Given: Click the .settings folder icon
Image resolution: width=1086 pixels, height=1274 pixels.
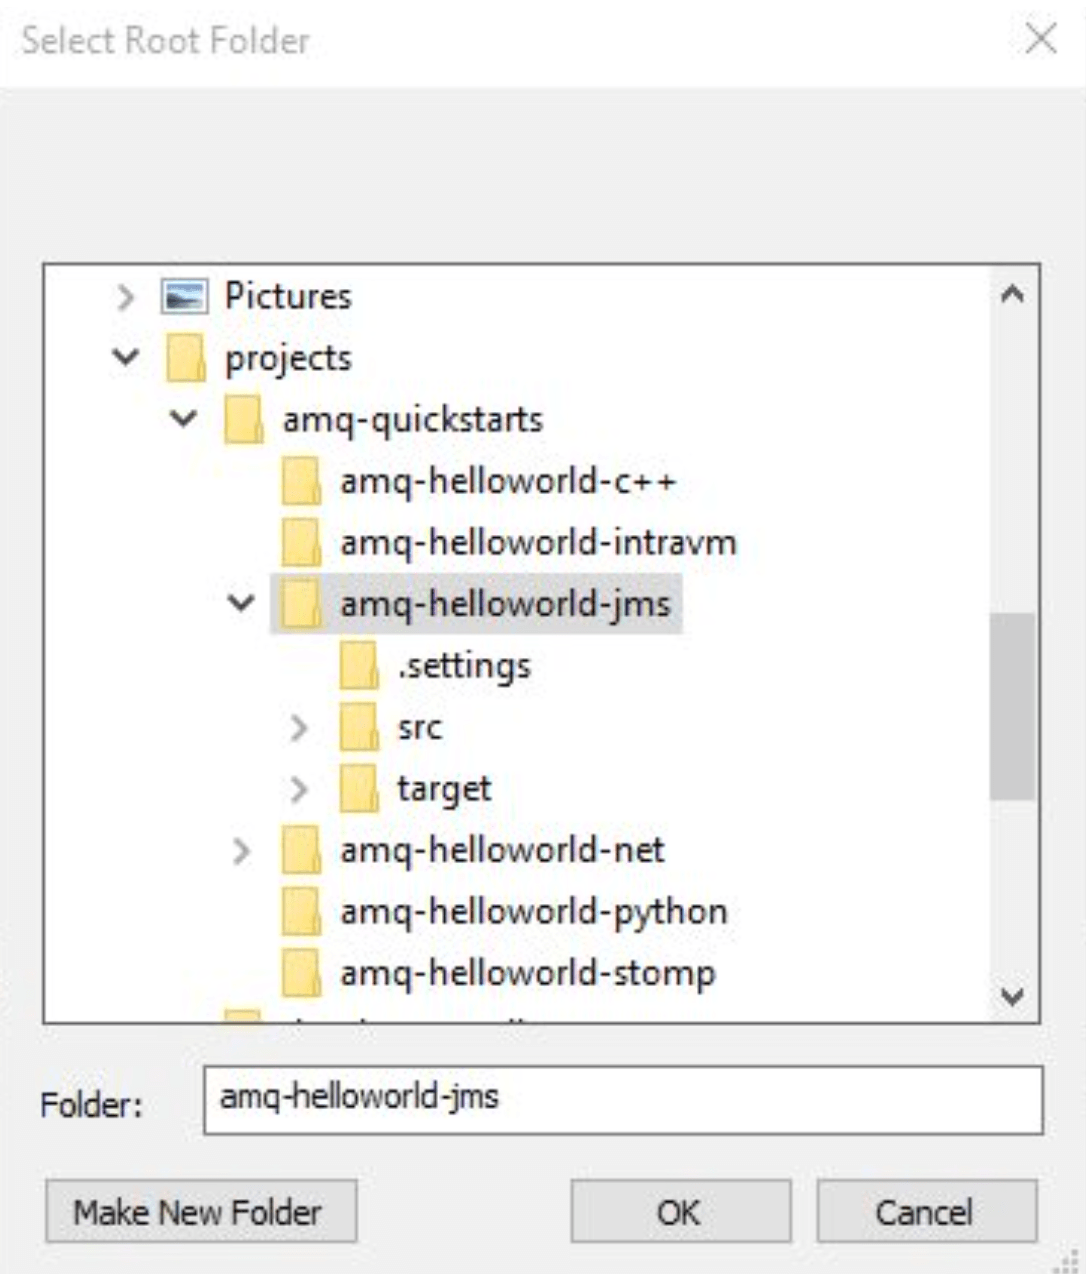Looking at the screenshot, I should click(359, 666).
